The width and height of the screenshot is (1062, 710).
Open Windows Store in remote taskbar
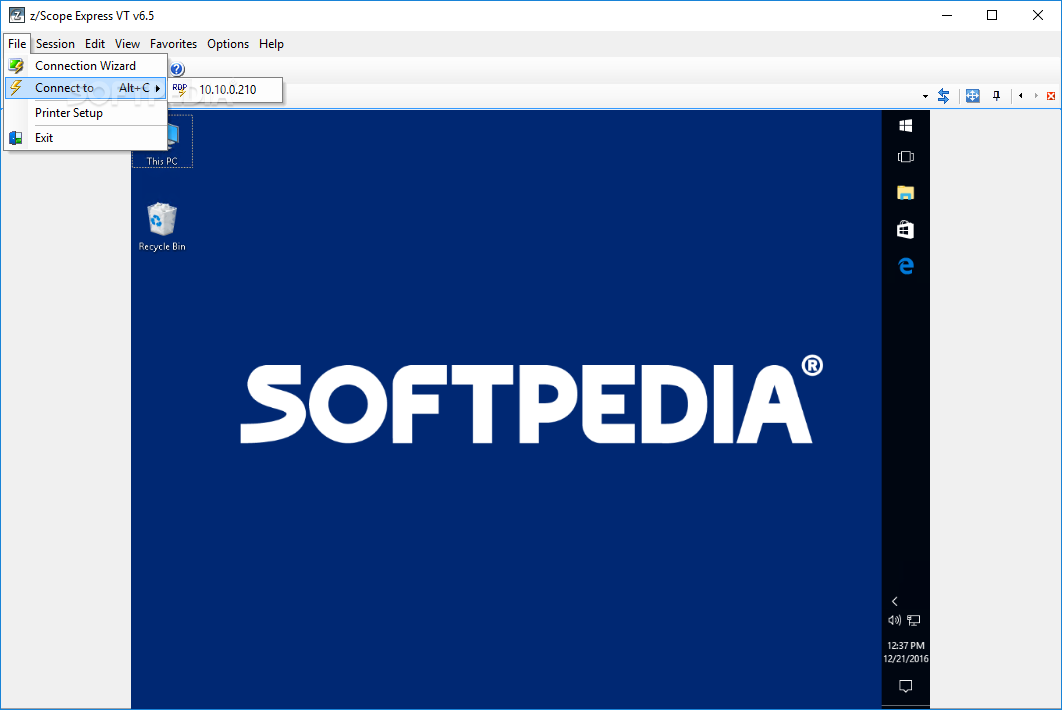coord(906,230)
